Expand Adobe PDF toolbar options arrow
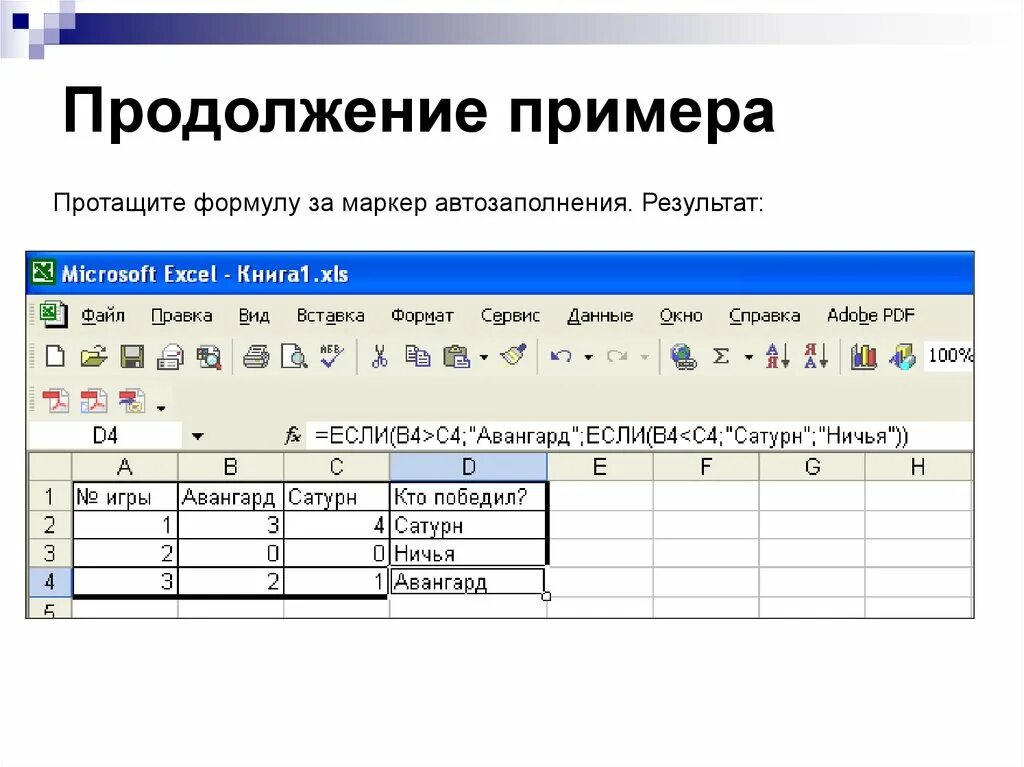This screenshot has height=767, width=1024. 161,408
